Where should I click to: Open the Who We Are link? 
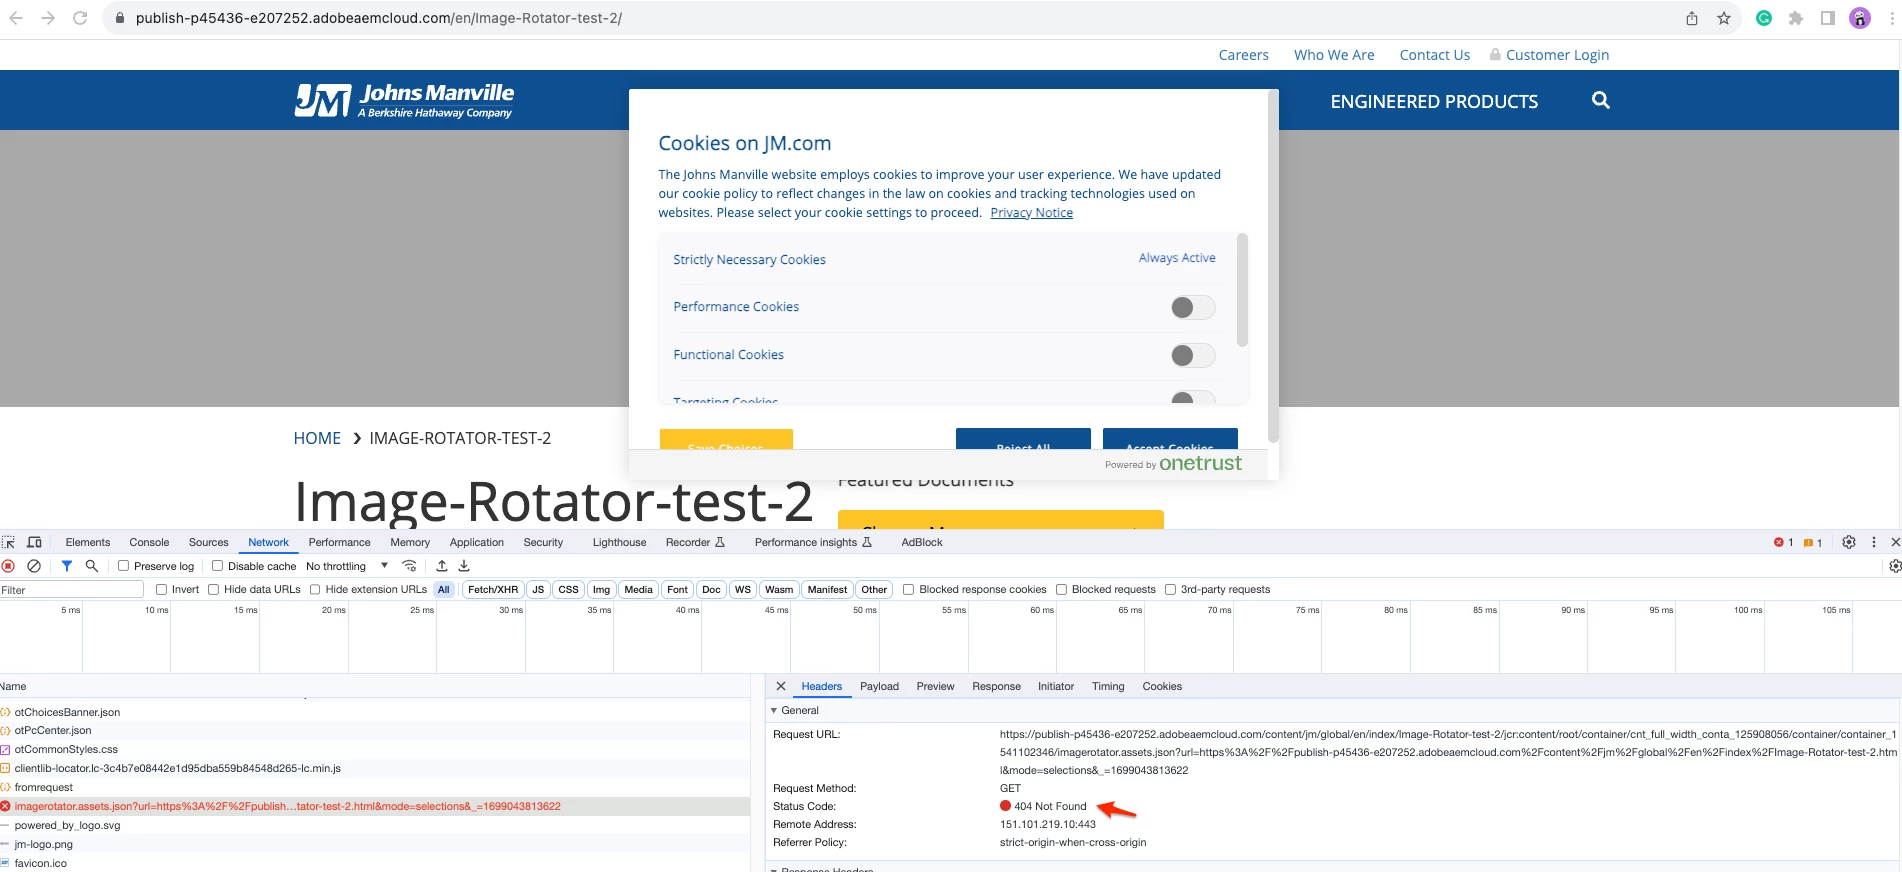click(x=1334, y=55)
